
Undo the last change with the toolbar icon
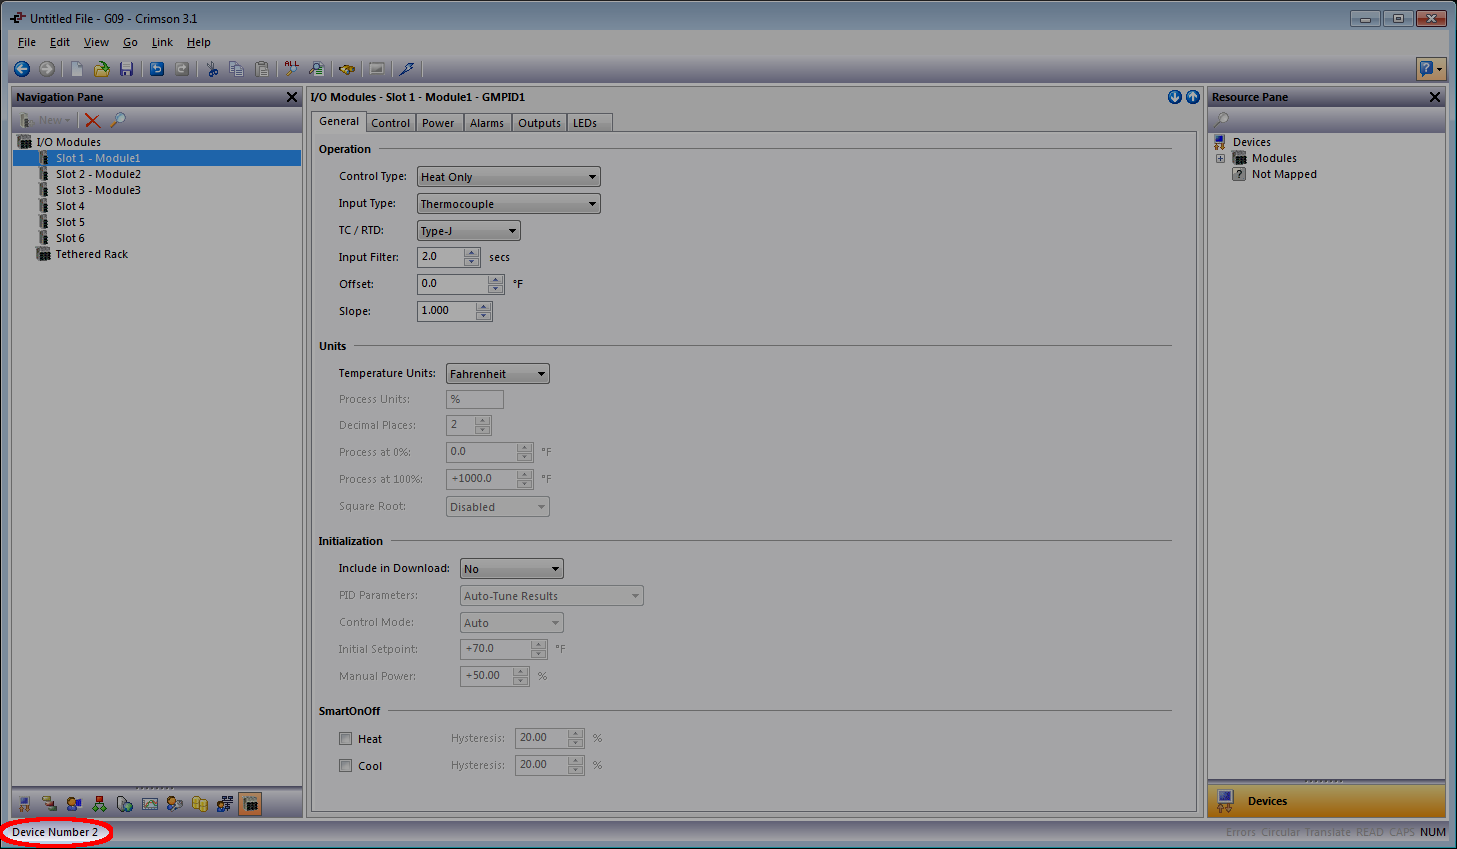pyautogui.click(x=157, y=69)
